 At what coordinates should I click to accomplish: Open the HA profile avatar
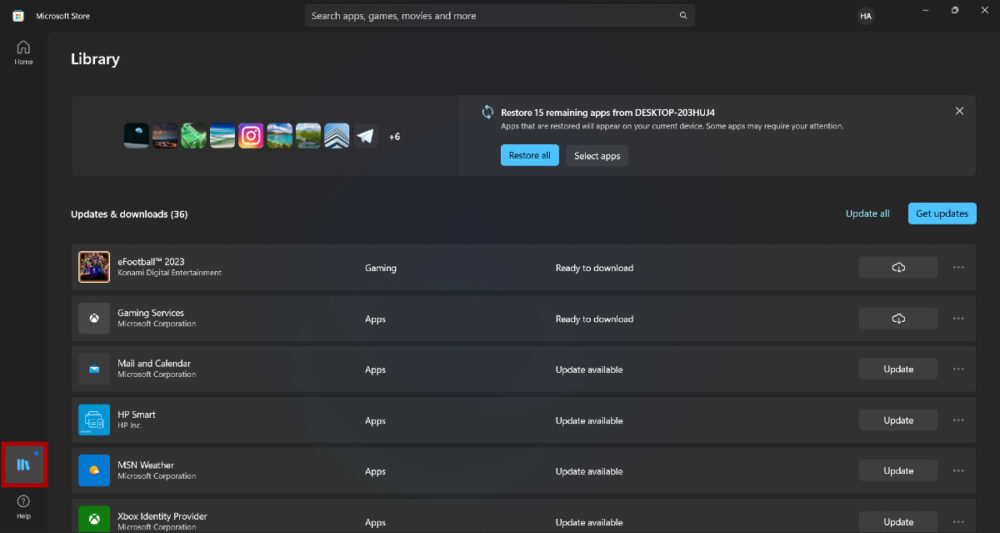click(865, 16)
